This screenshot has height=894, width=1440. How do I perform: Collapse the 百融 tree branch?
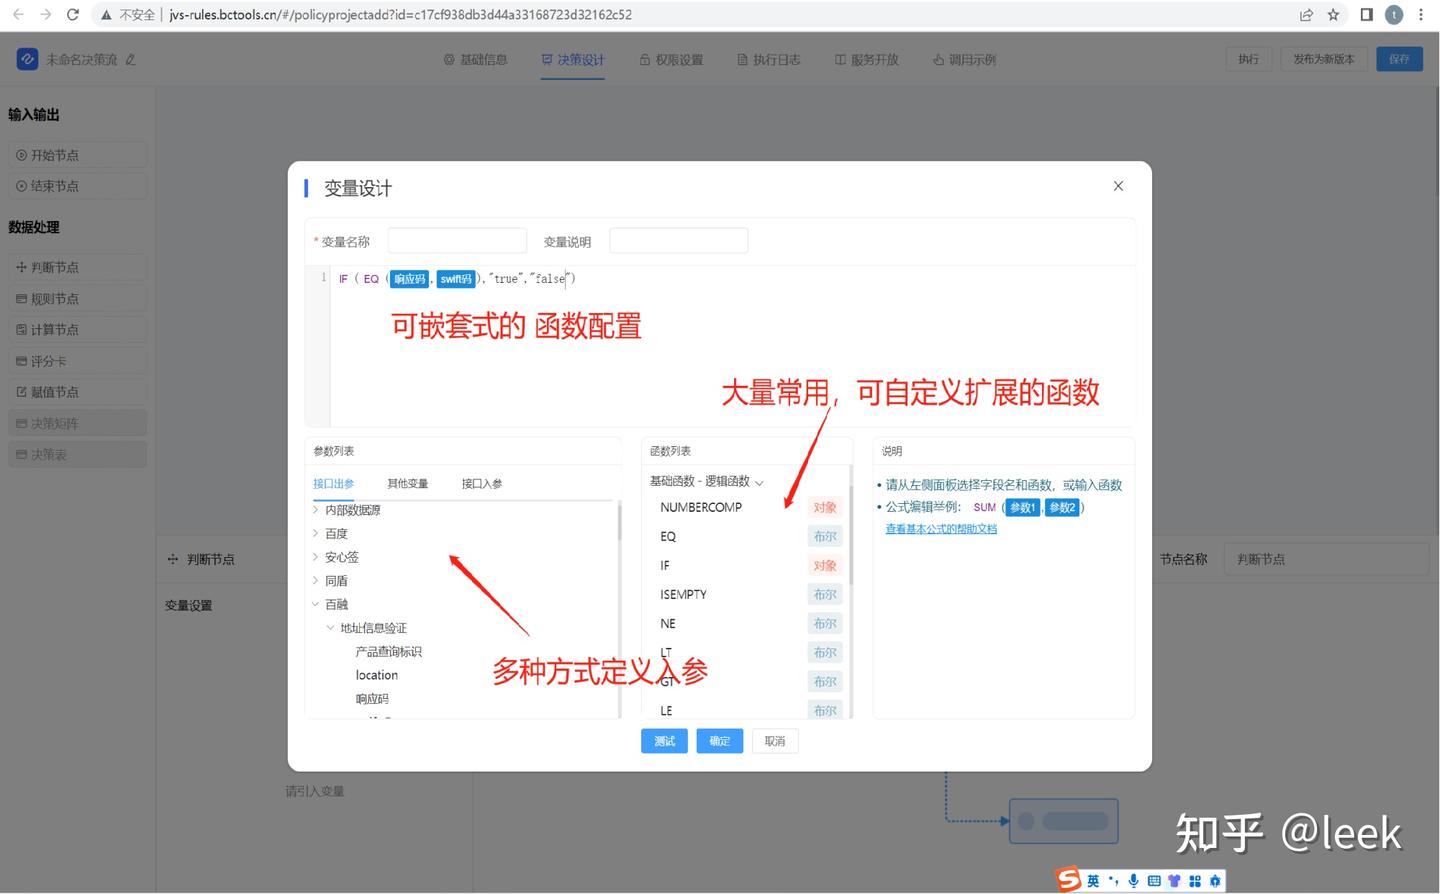click(x=316, y=604)
